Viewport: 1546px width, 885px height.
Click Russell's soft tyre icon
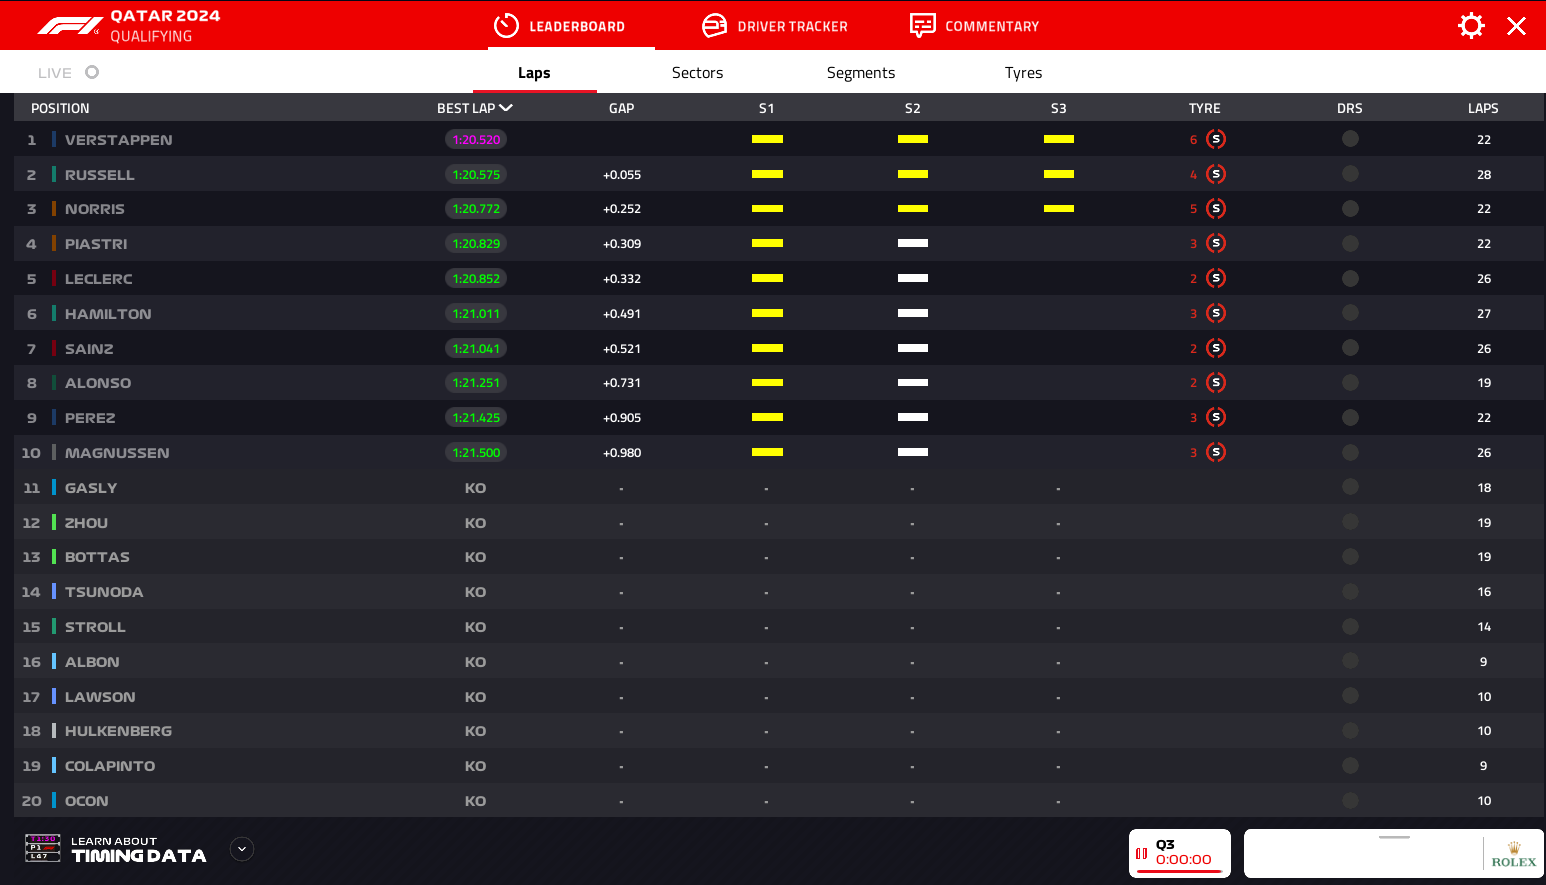click(x=1216, y=174)
